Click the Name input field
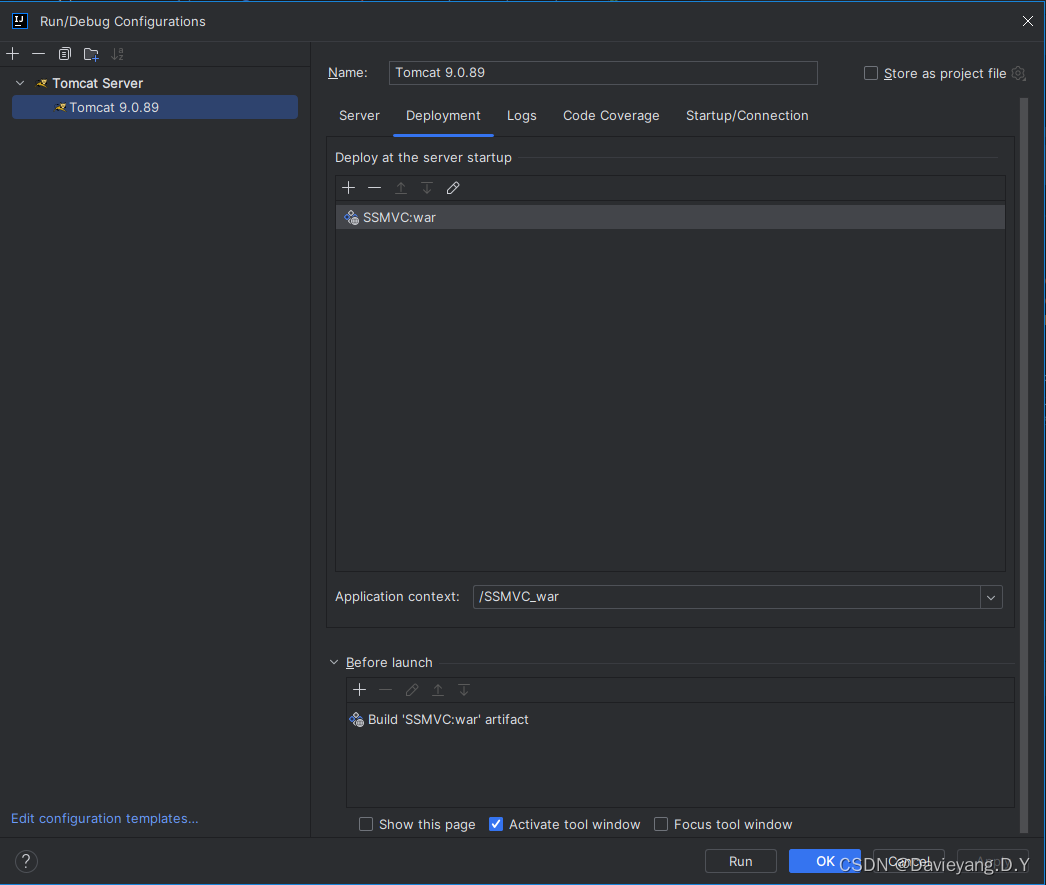The width and height of the screenshot is (1046, 885). point(603,73)
